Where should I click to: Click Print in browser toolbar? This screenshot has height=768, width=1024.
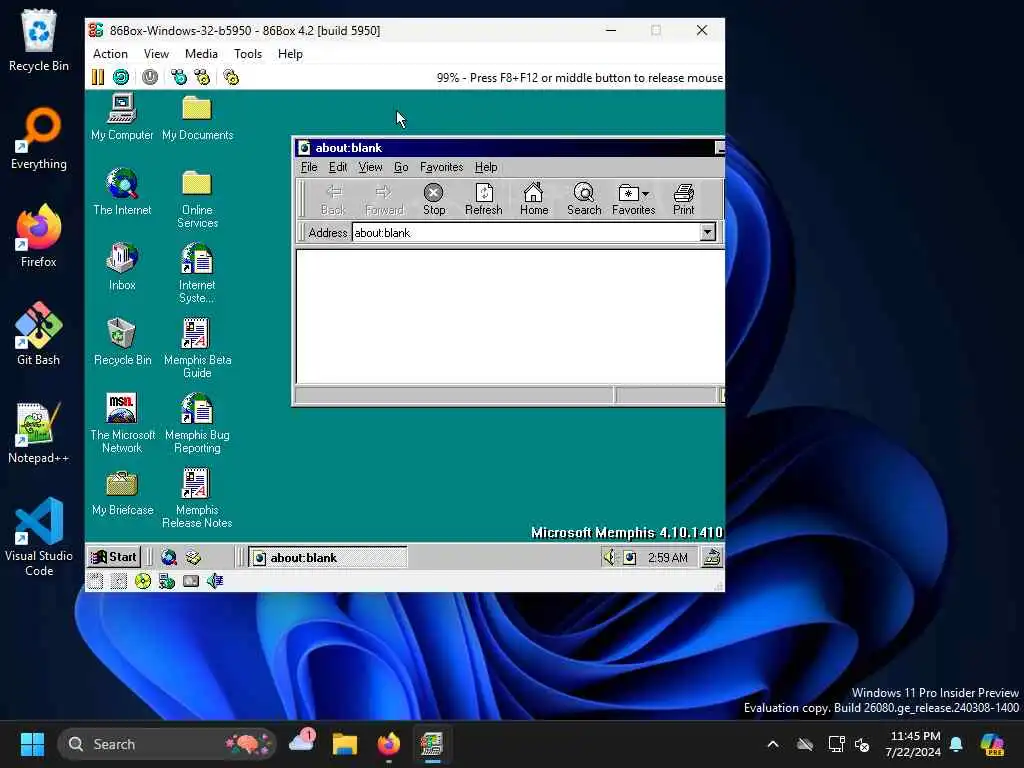tap(683, 199)
